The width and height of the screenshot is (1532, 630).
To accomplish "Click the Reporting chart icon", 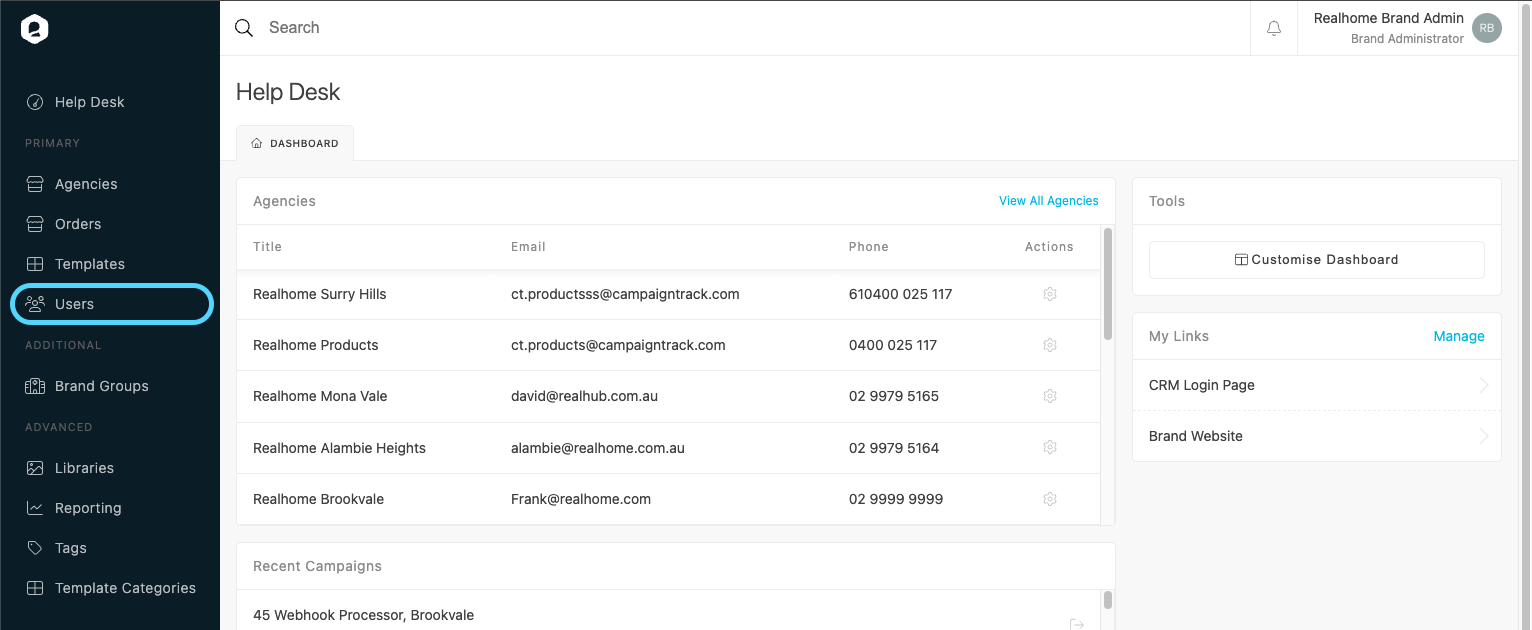I will coord(35,508).
